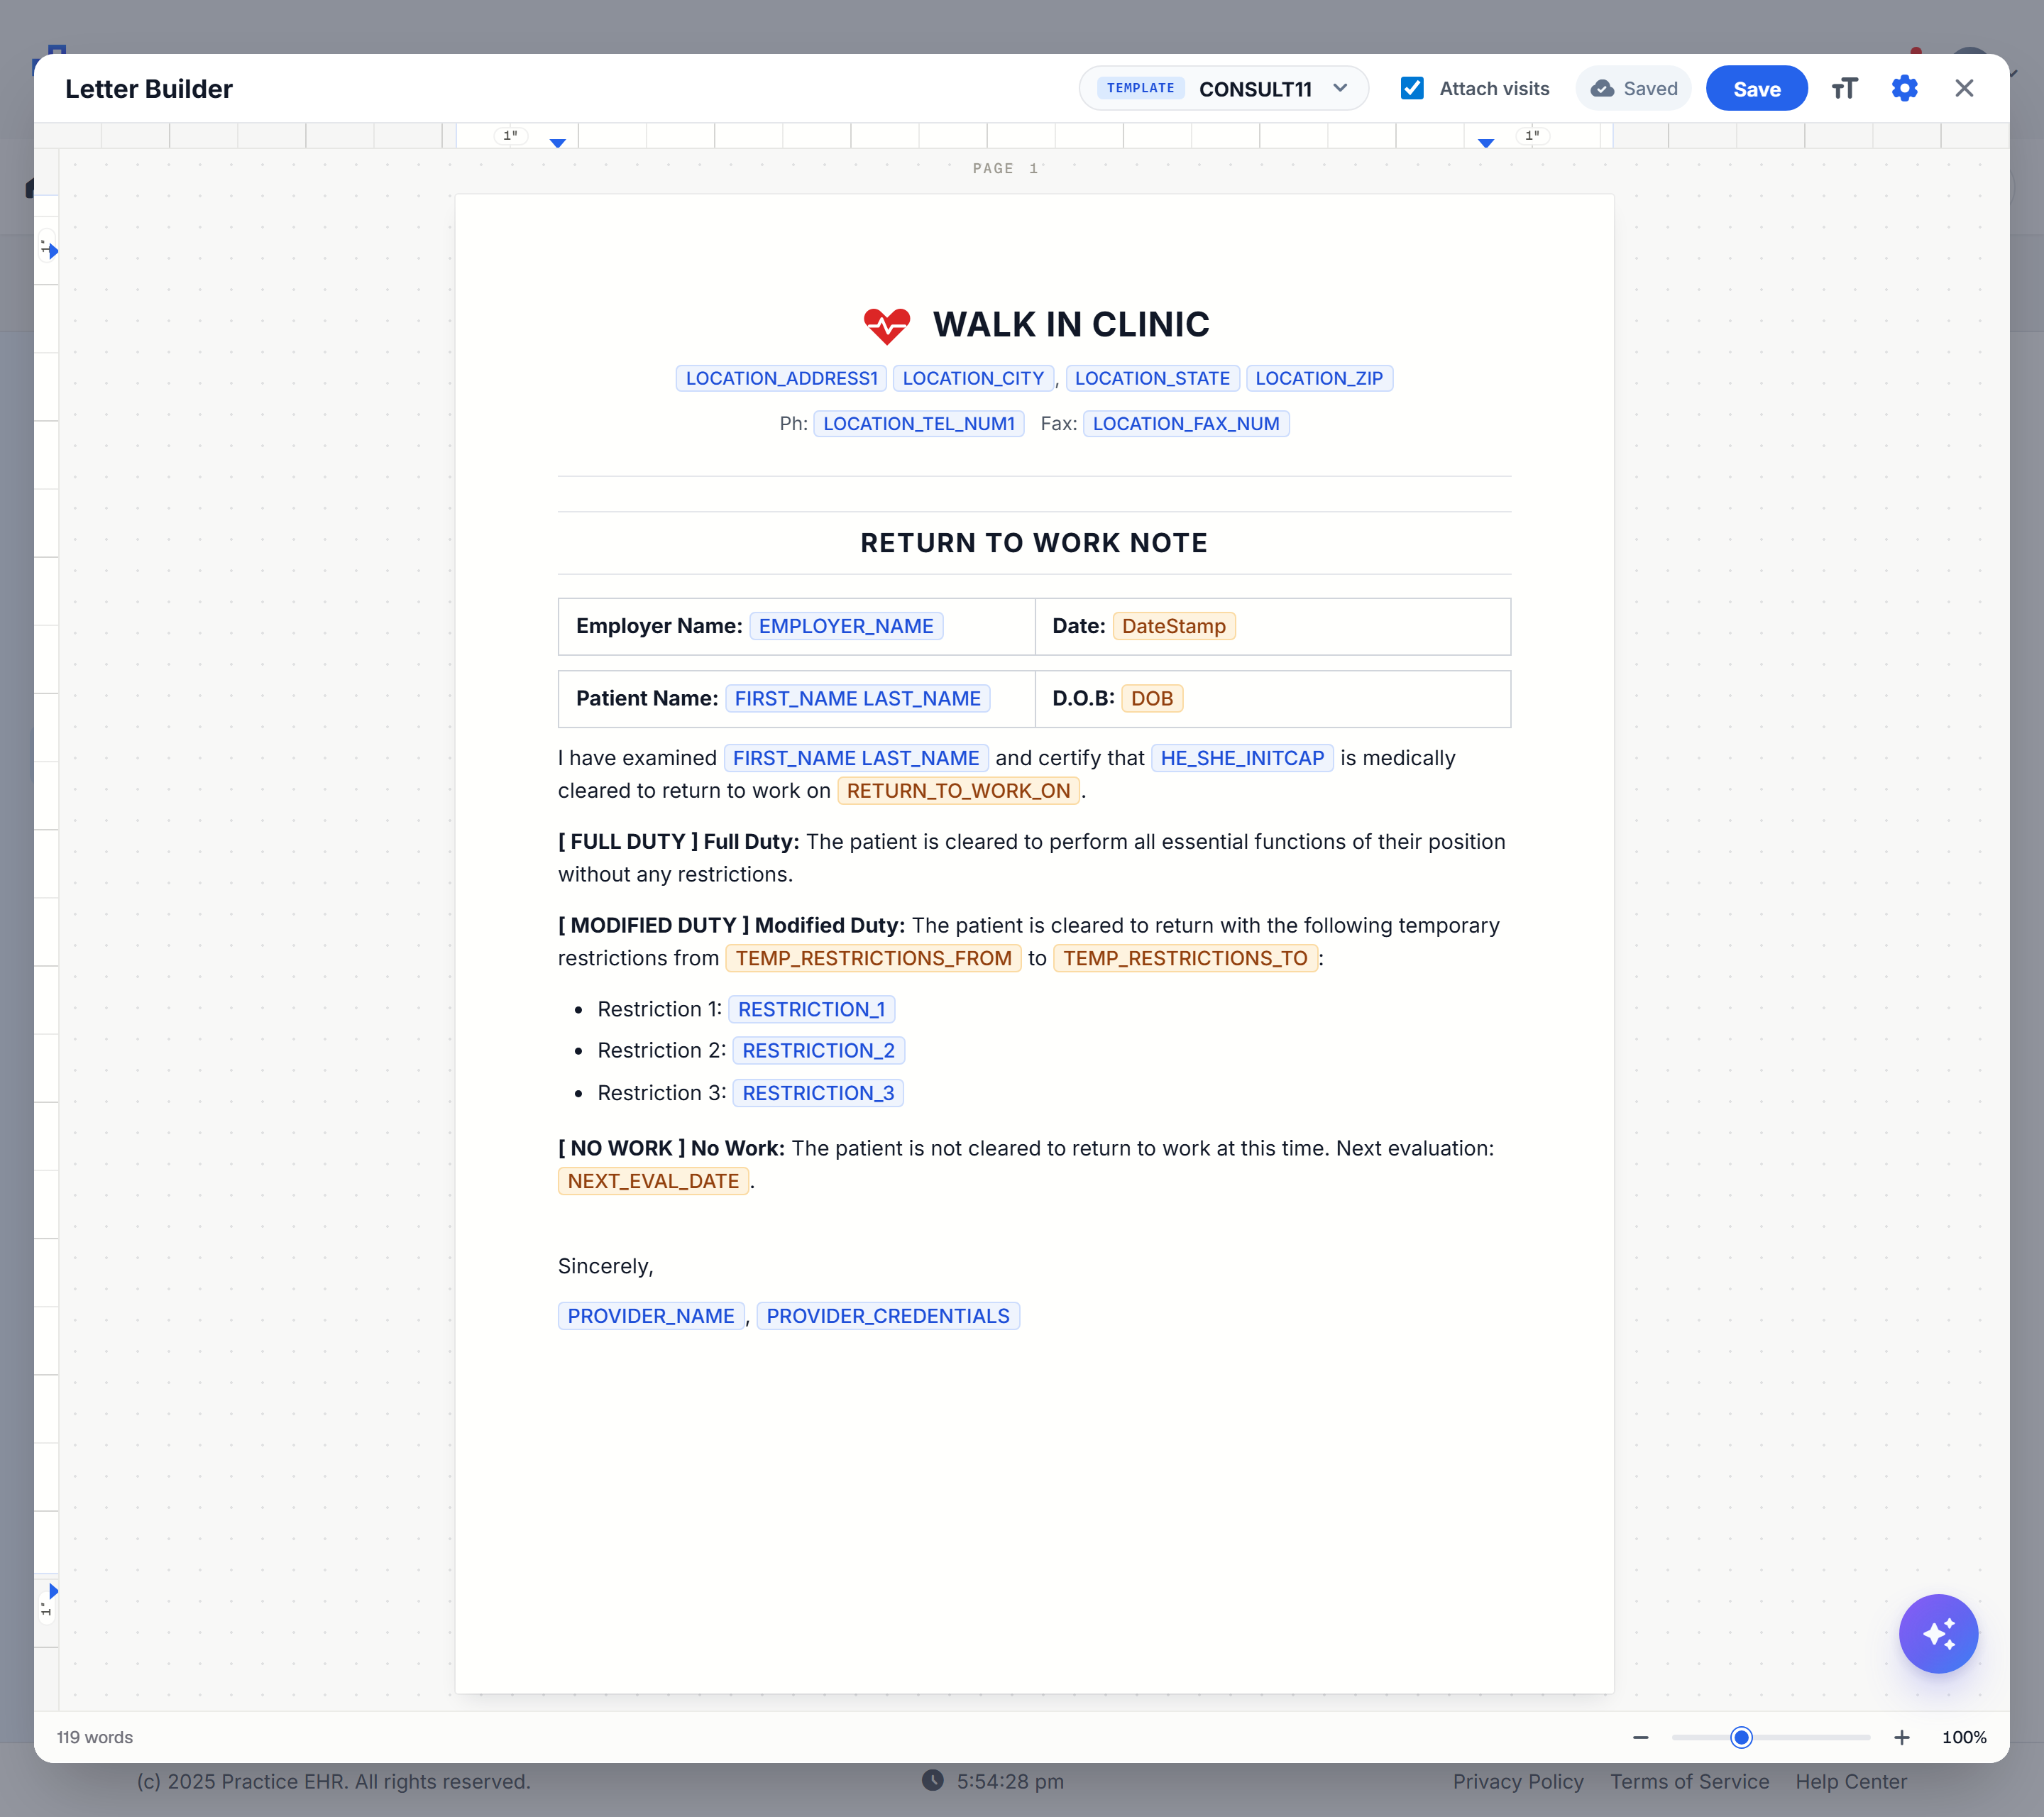
Task: Click the clock icon in the footer
Action: point(932,1780)
